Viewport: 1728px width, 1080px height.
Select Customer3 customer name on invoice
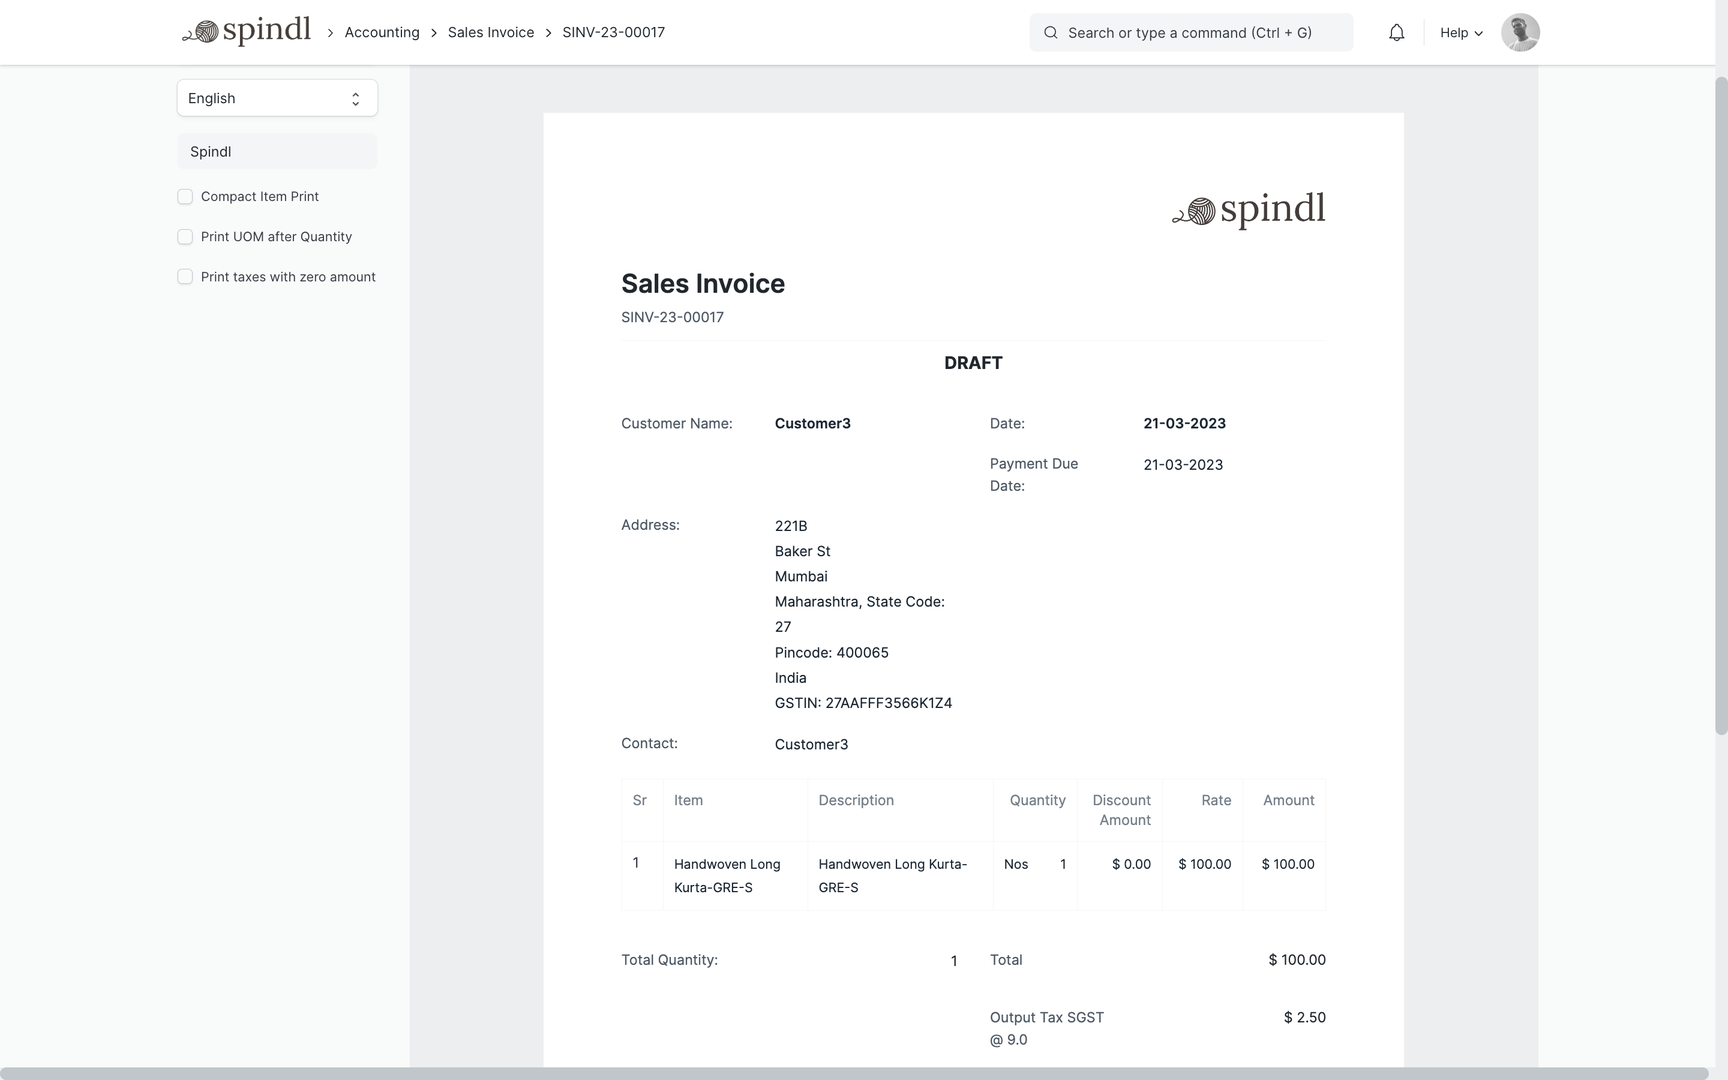point(812,423)
